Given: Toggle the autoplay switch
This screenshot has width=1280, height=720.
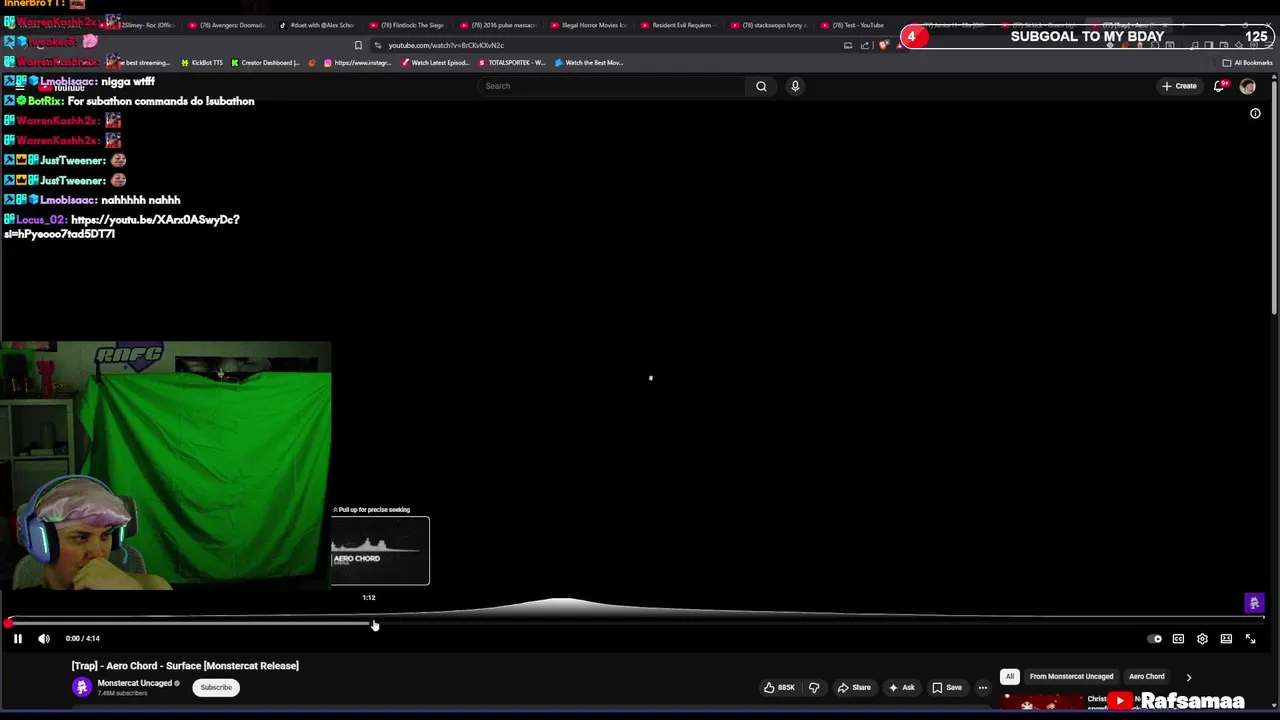Looking at the screenshot, I should 1155,639.
